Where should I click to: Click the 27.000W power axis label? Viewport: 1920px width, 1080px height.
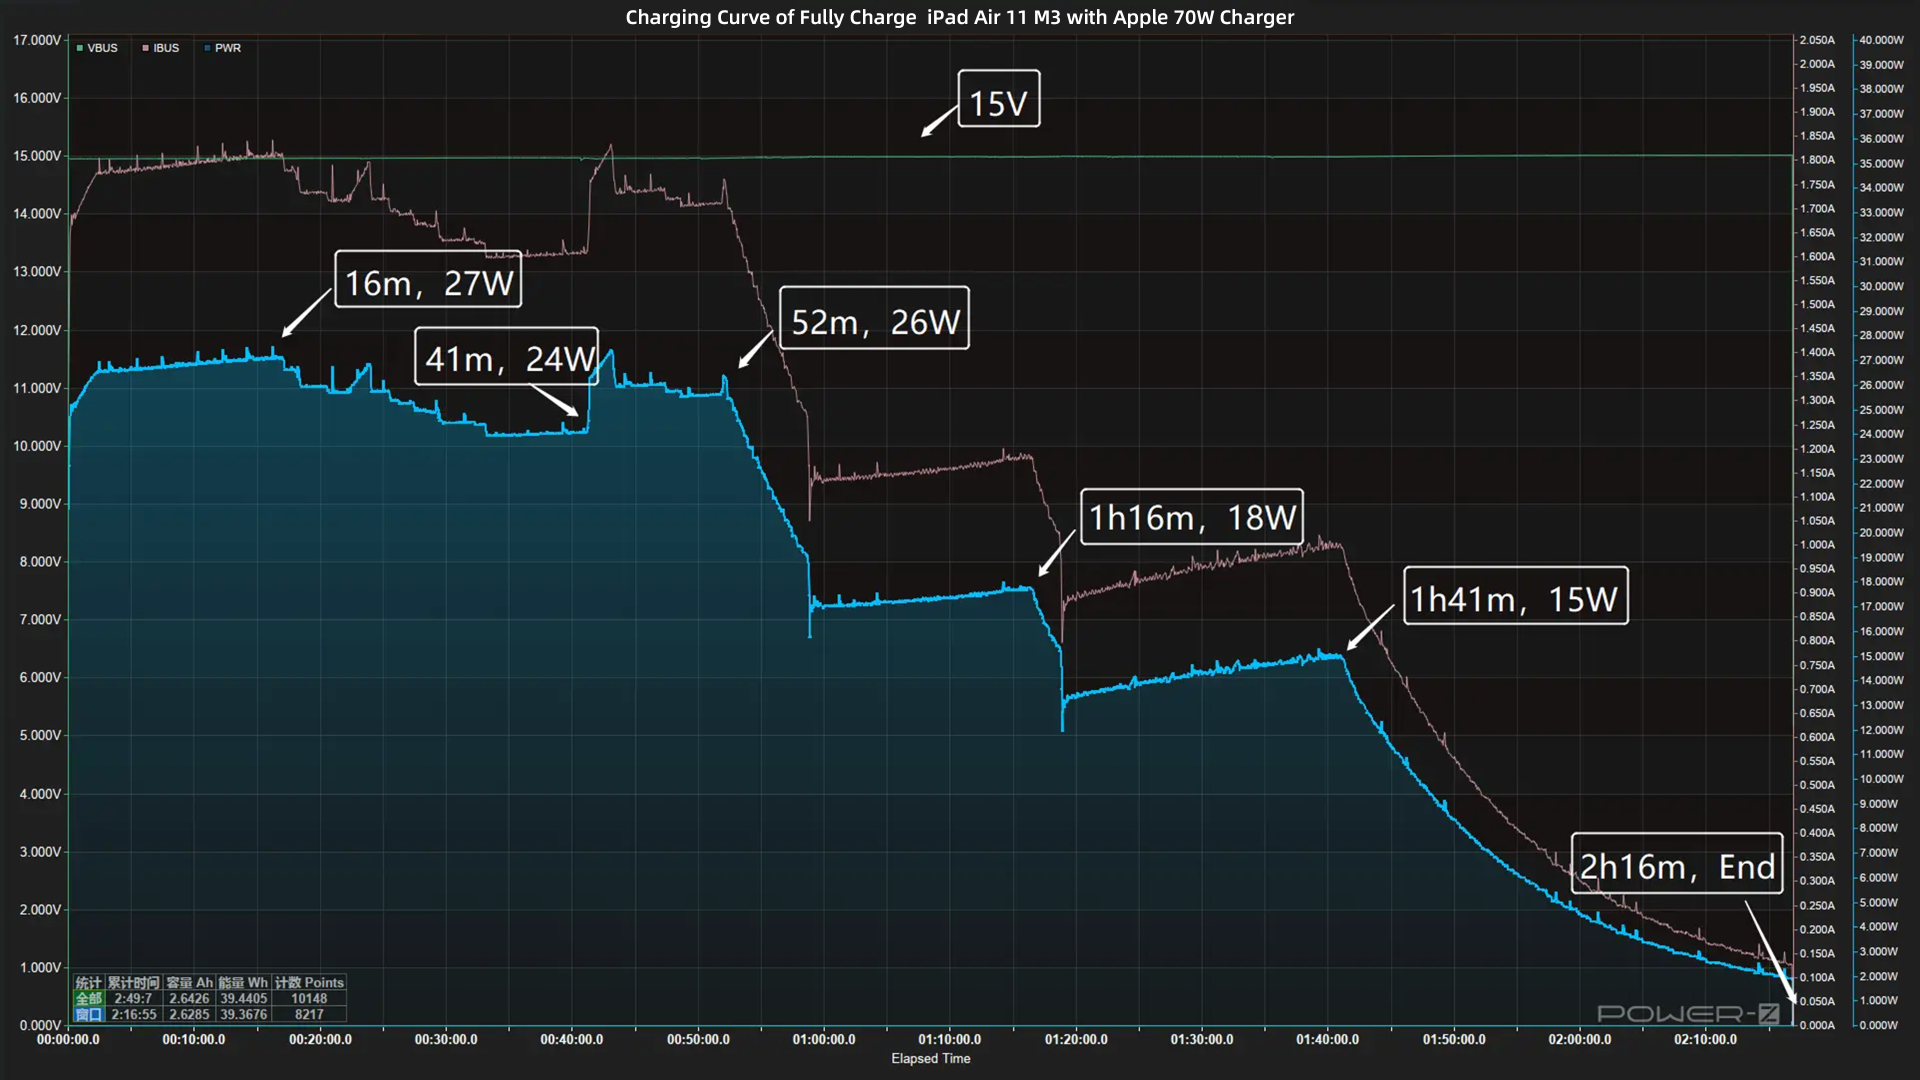tap(1881, 360)
